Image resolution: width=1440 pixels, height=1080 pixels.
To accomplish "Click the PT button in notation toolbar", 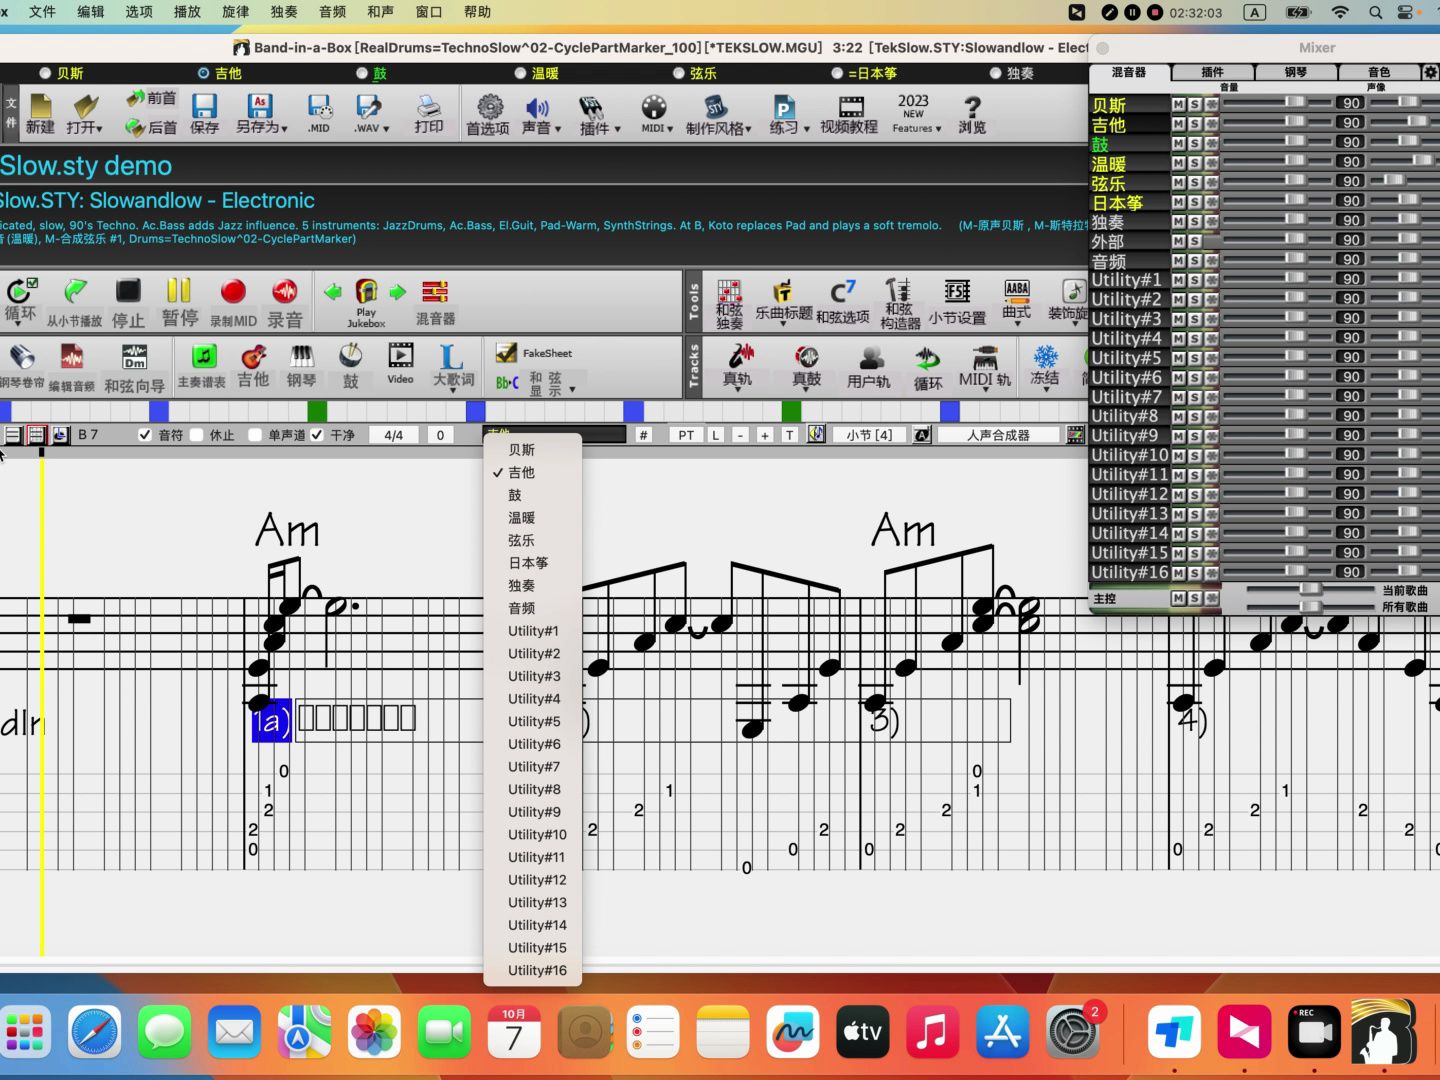I will tap(686, 435).
